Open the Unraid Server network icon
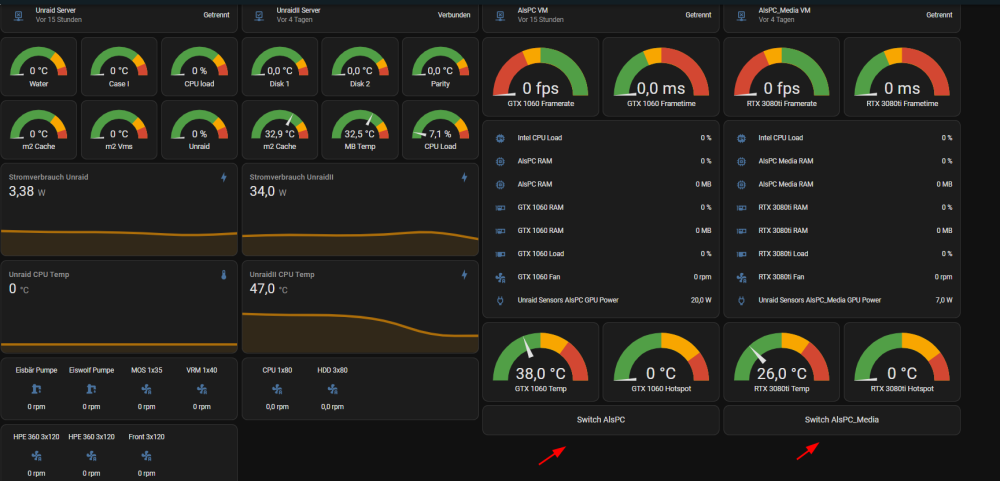The height and width of the screenshot is (481, 1000). click(18, 15)
